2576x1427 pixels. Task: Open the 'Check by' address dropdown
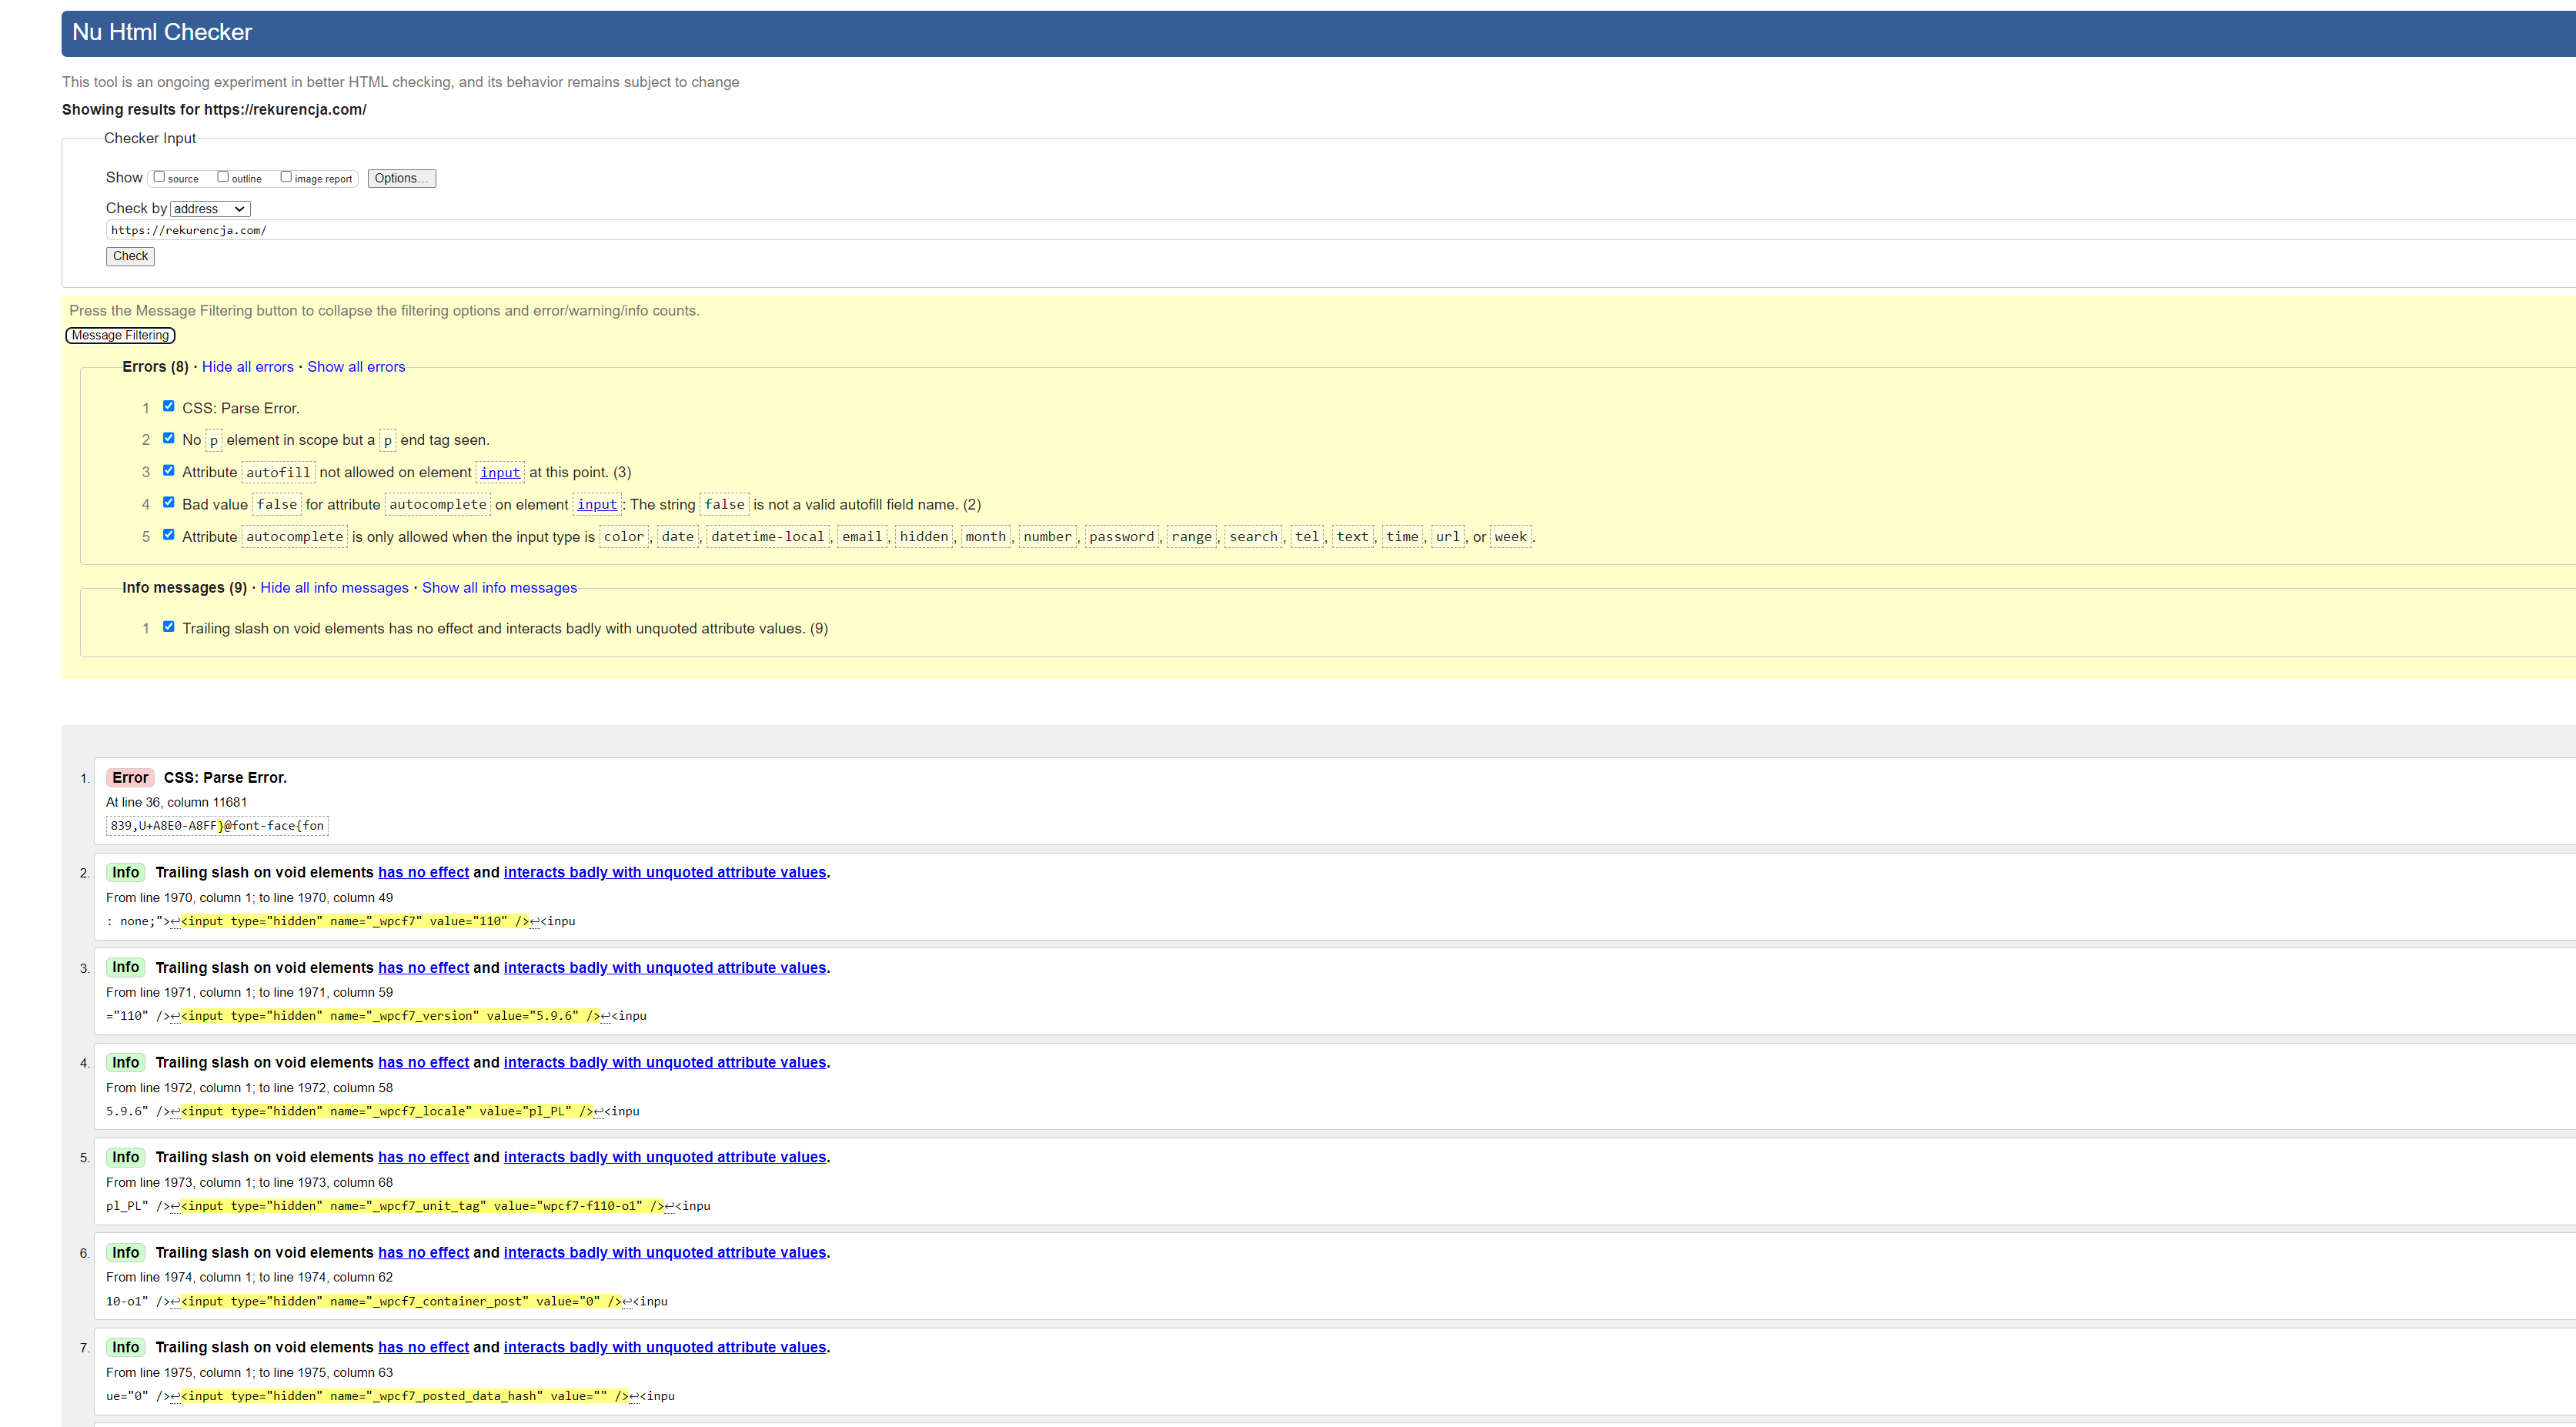[210, 209]
